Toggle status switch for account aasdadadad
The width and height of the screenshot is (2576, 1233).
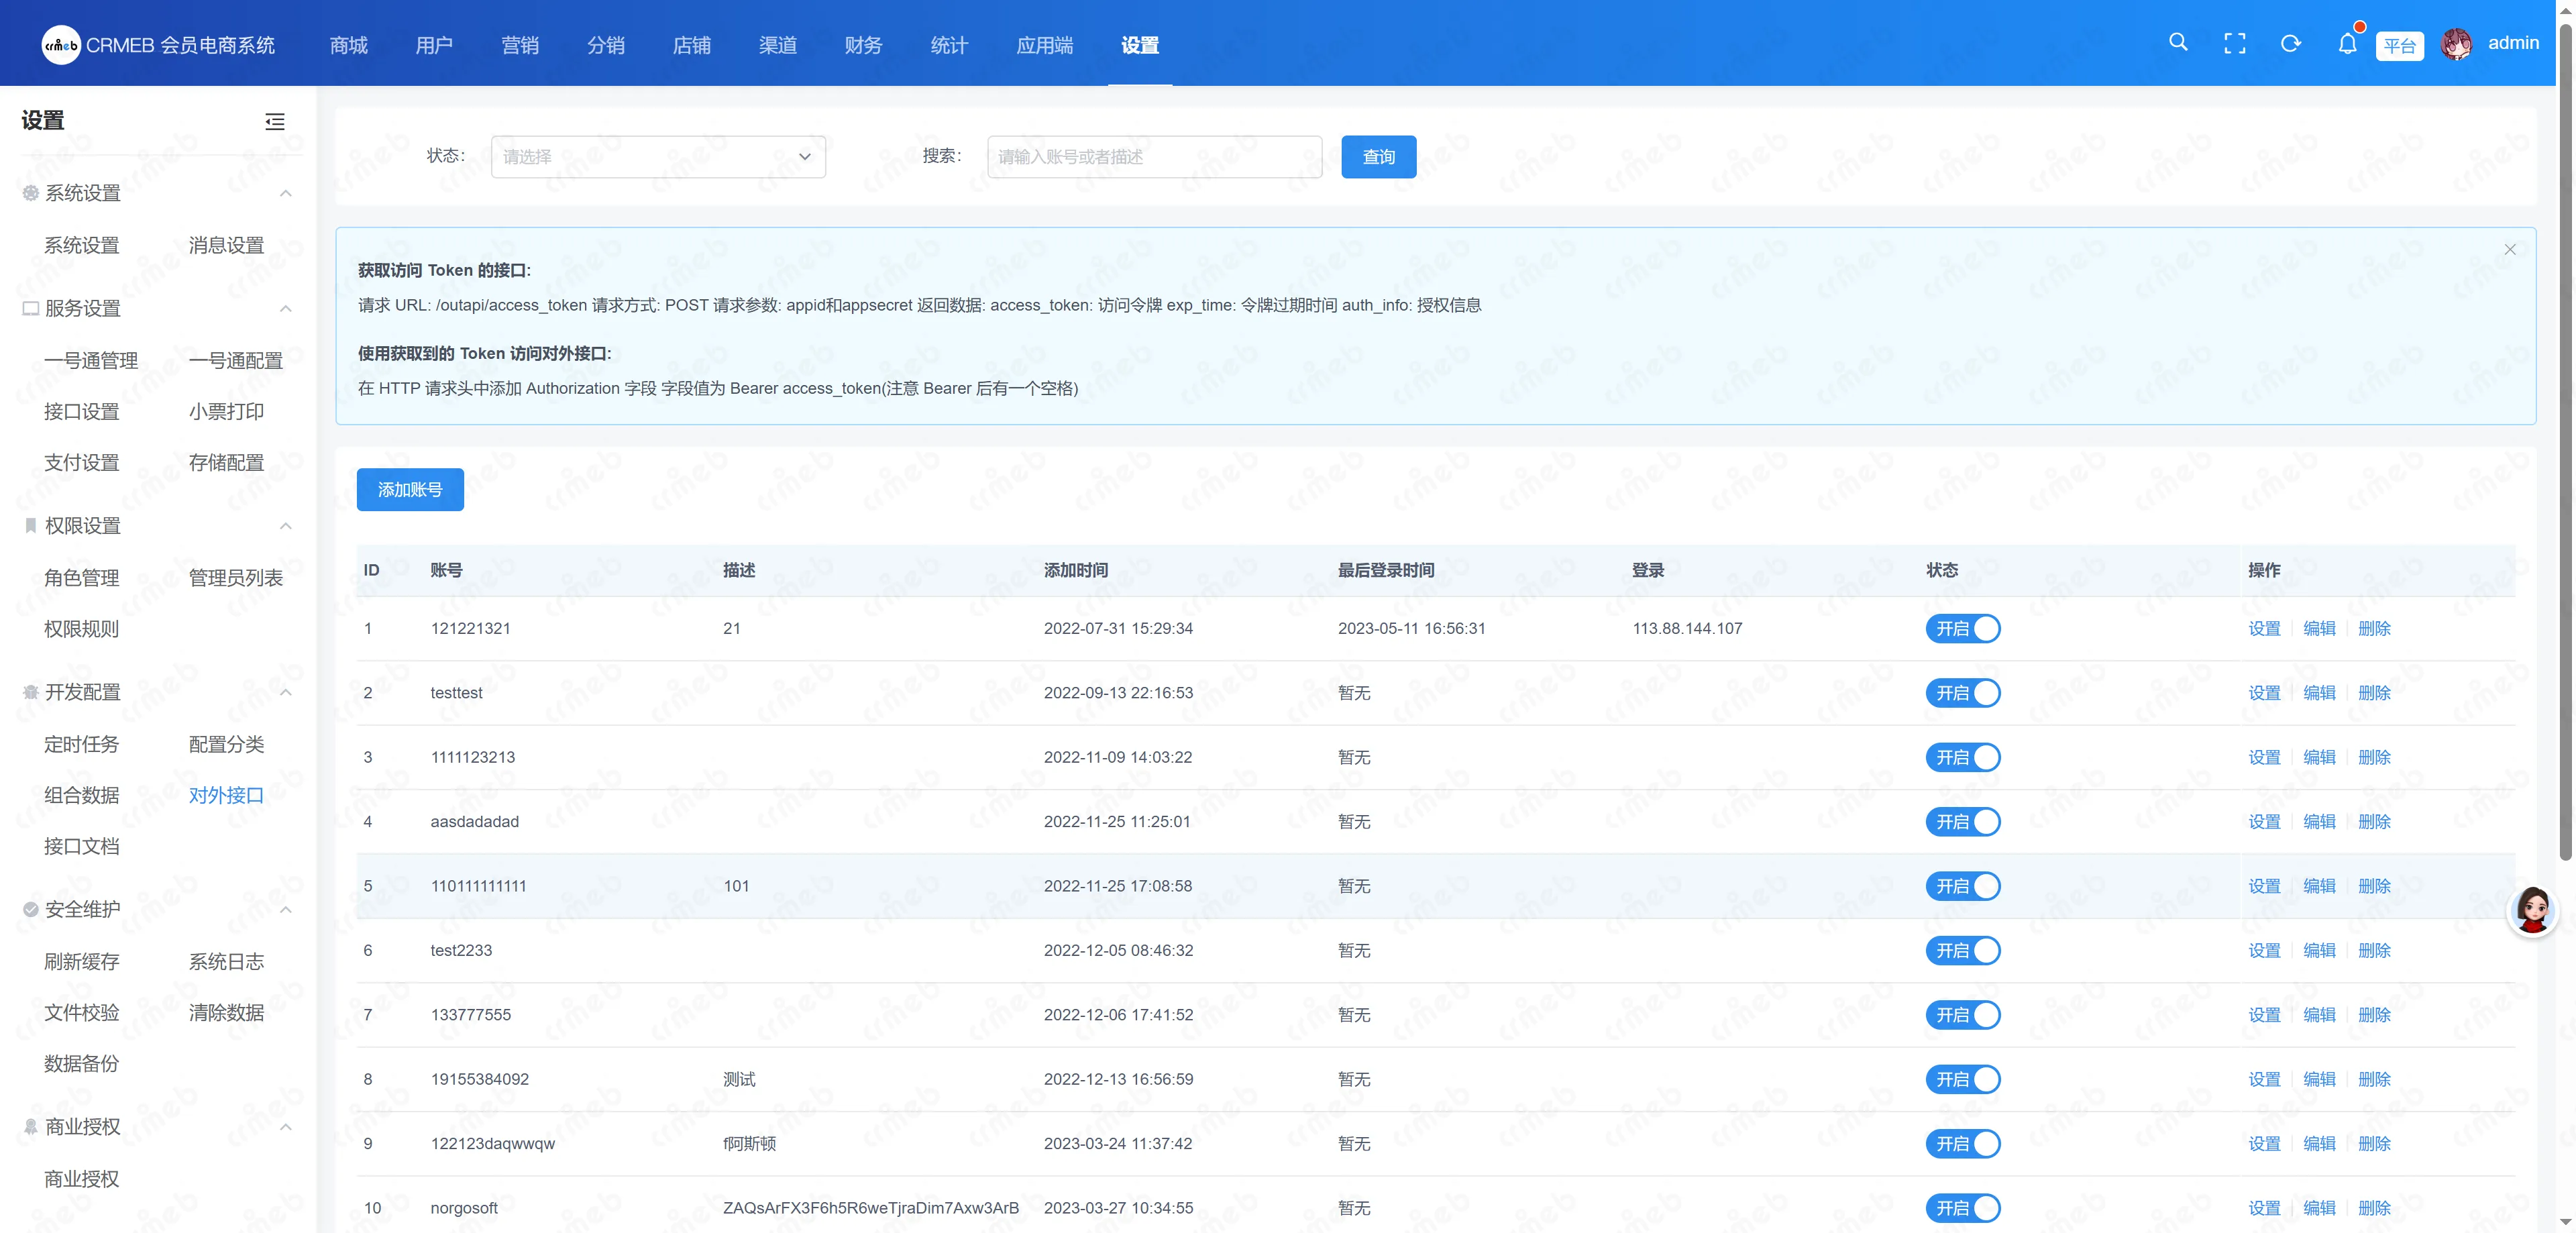(1962, 822)
